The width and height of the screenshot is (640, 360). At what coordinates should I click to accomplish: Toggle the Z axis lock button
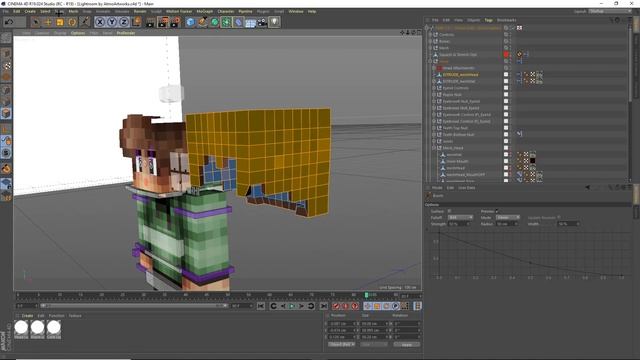point(124,22)
